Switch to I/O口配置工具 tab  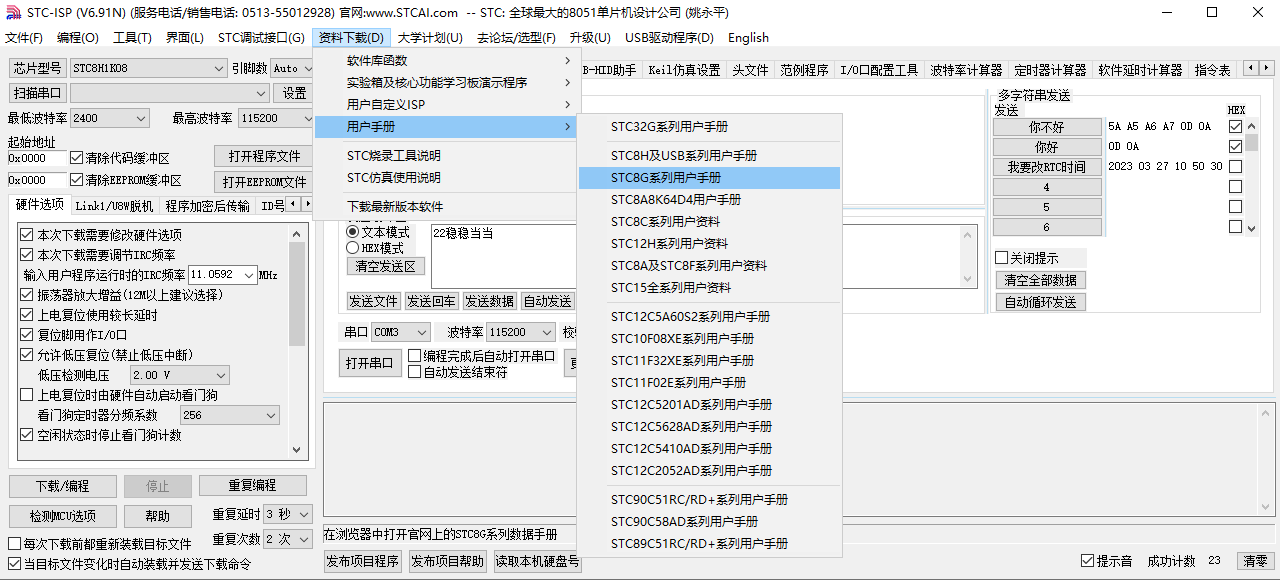coord(879,70)
